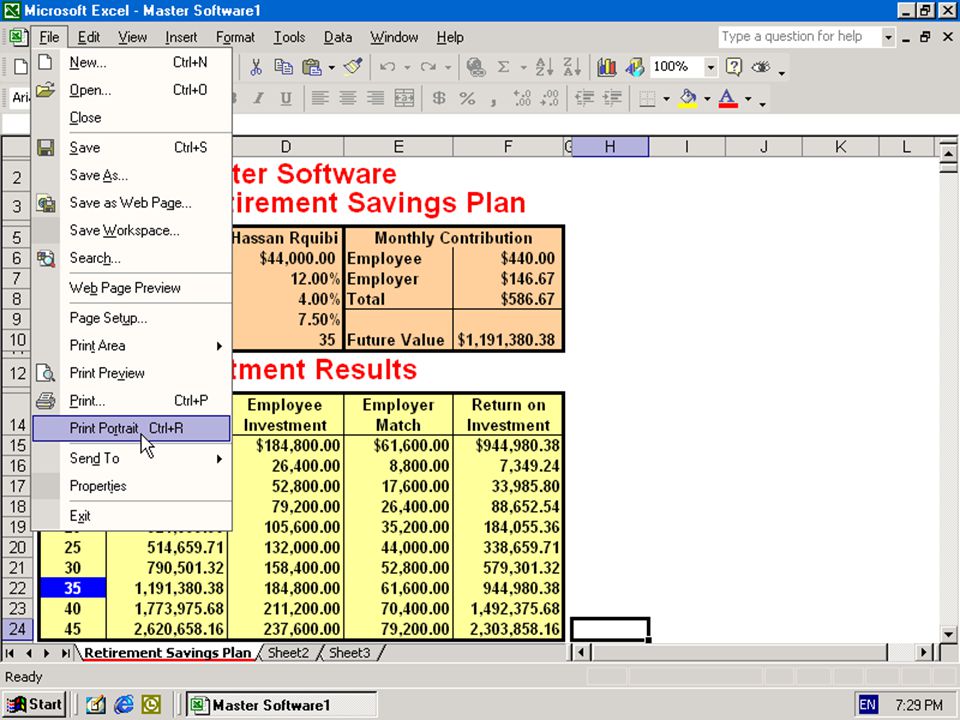This screenshot has width=960, height=720.
Task: Show the Drawing toolbar
Action: tap(635, 67)
